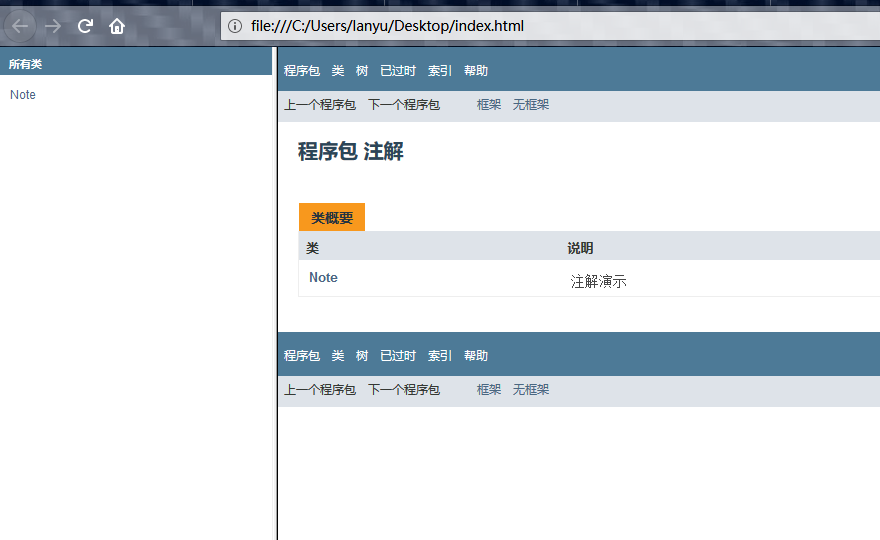The height and width of the screenshot is (540, 880).
Task: Open 树 in the top navigation bar
Action: coord(362,71)
